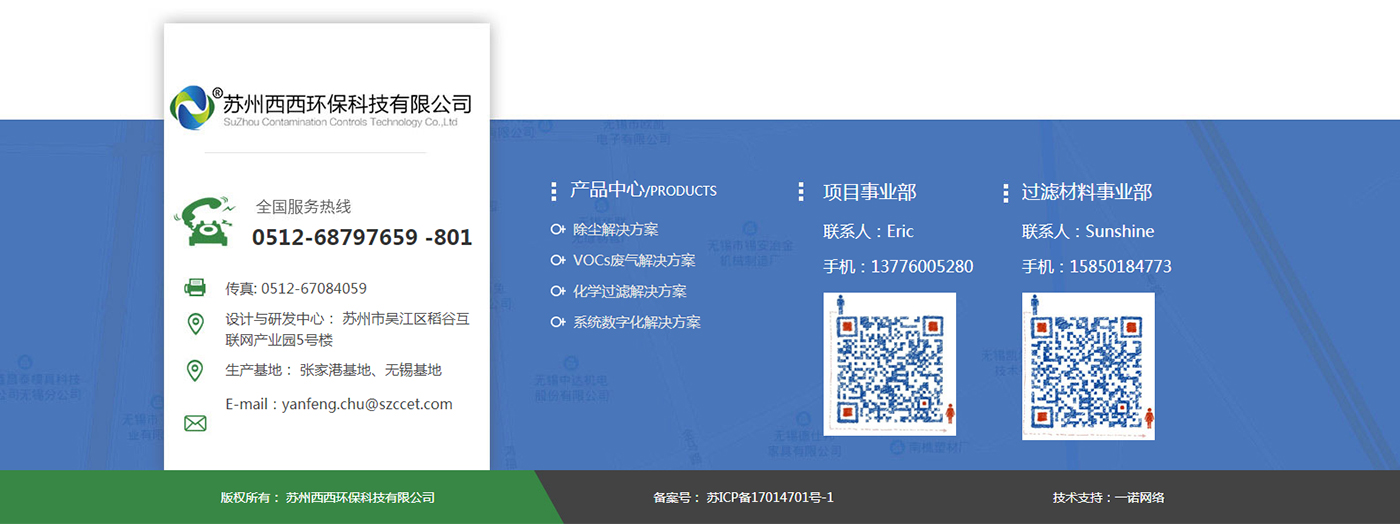Click the 全国服务热线 label

[x=304, y=207]
